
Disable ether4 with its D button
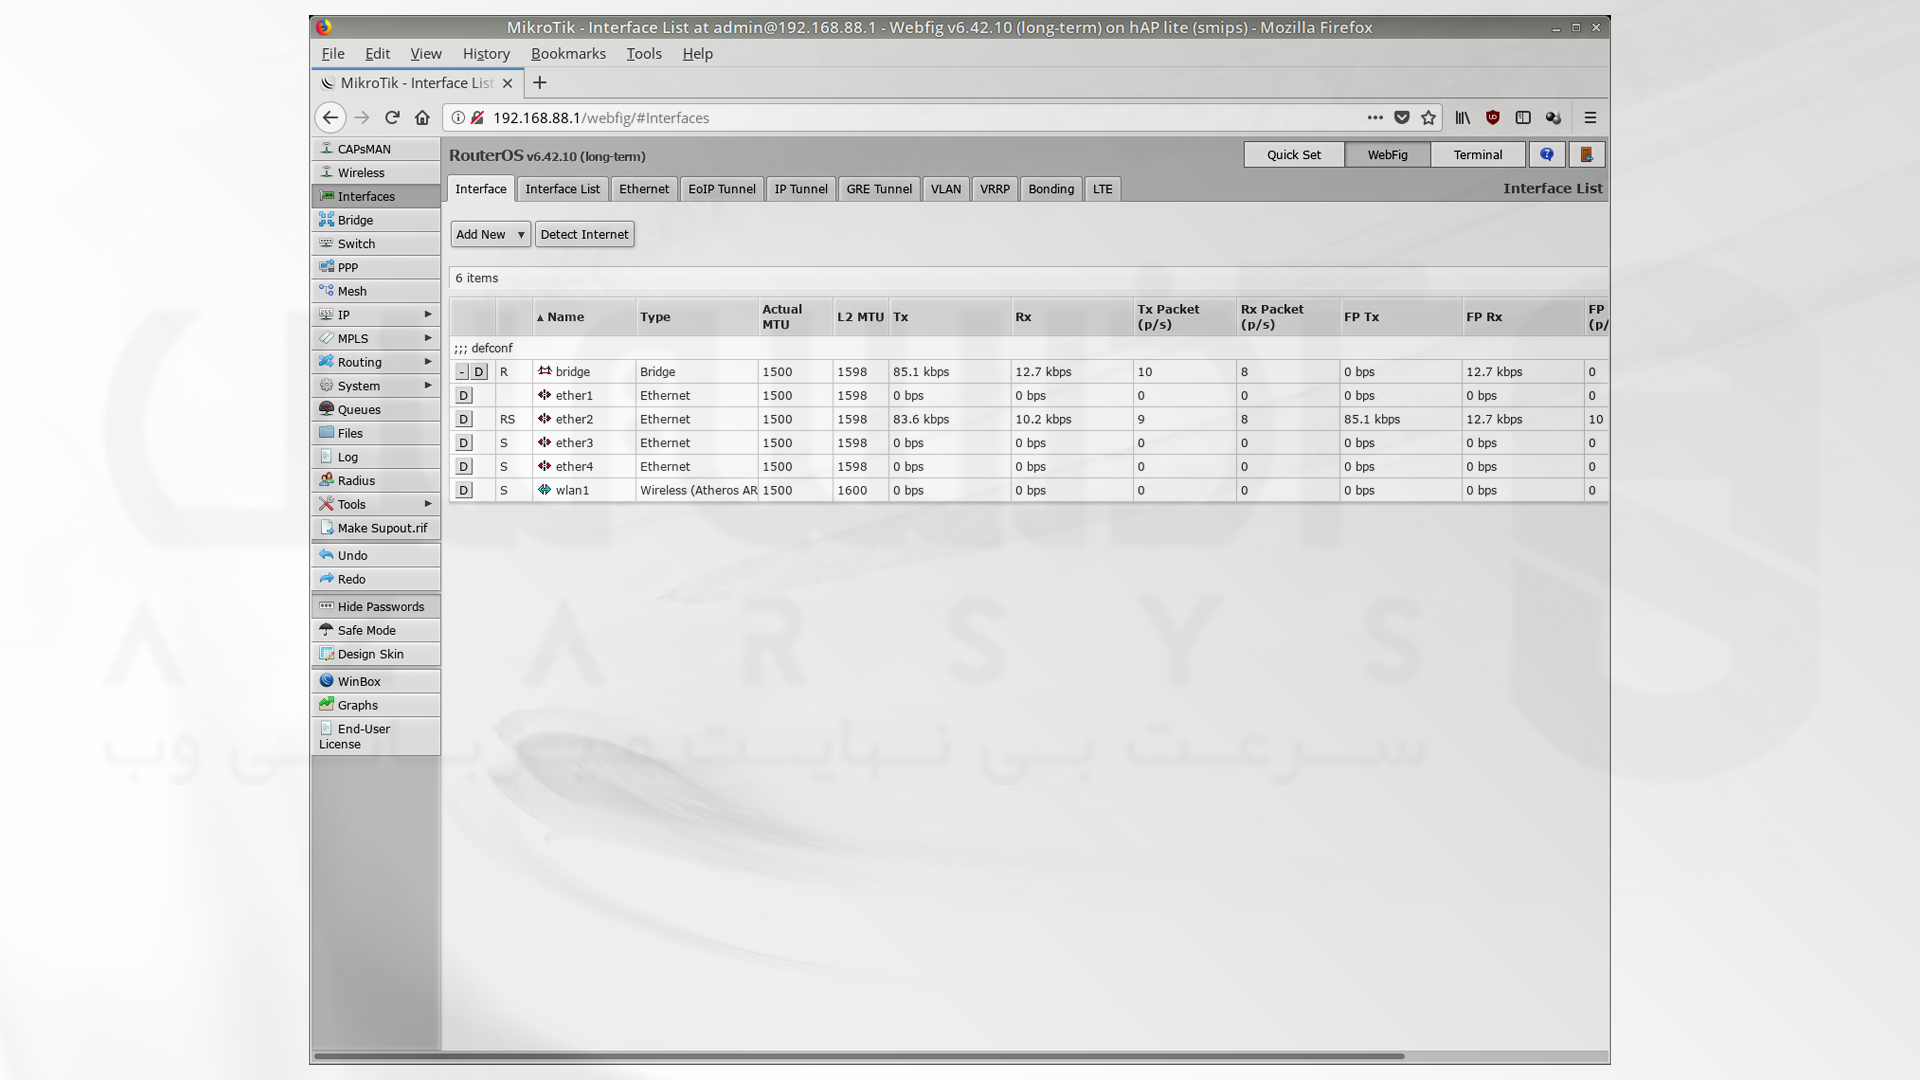tap(464, 467)
